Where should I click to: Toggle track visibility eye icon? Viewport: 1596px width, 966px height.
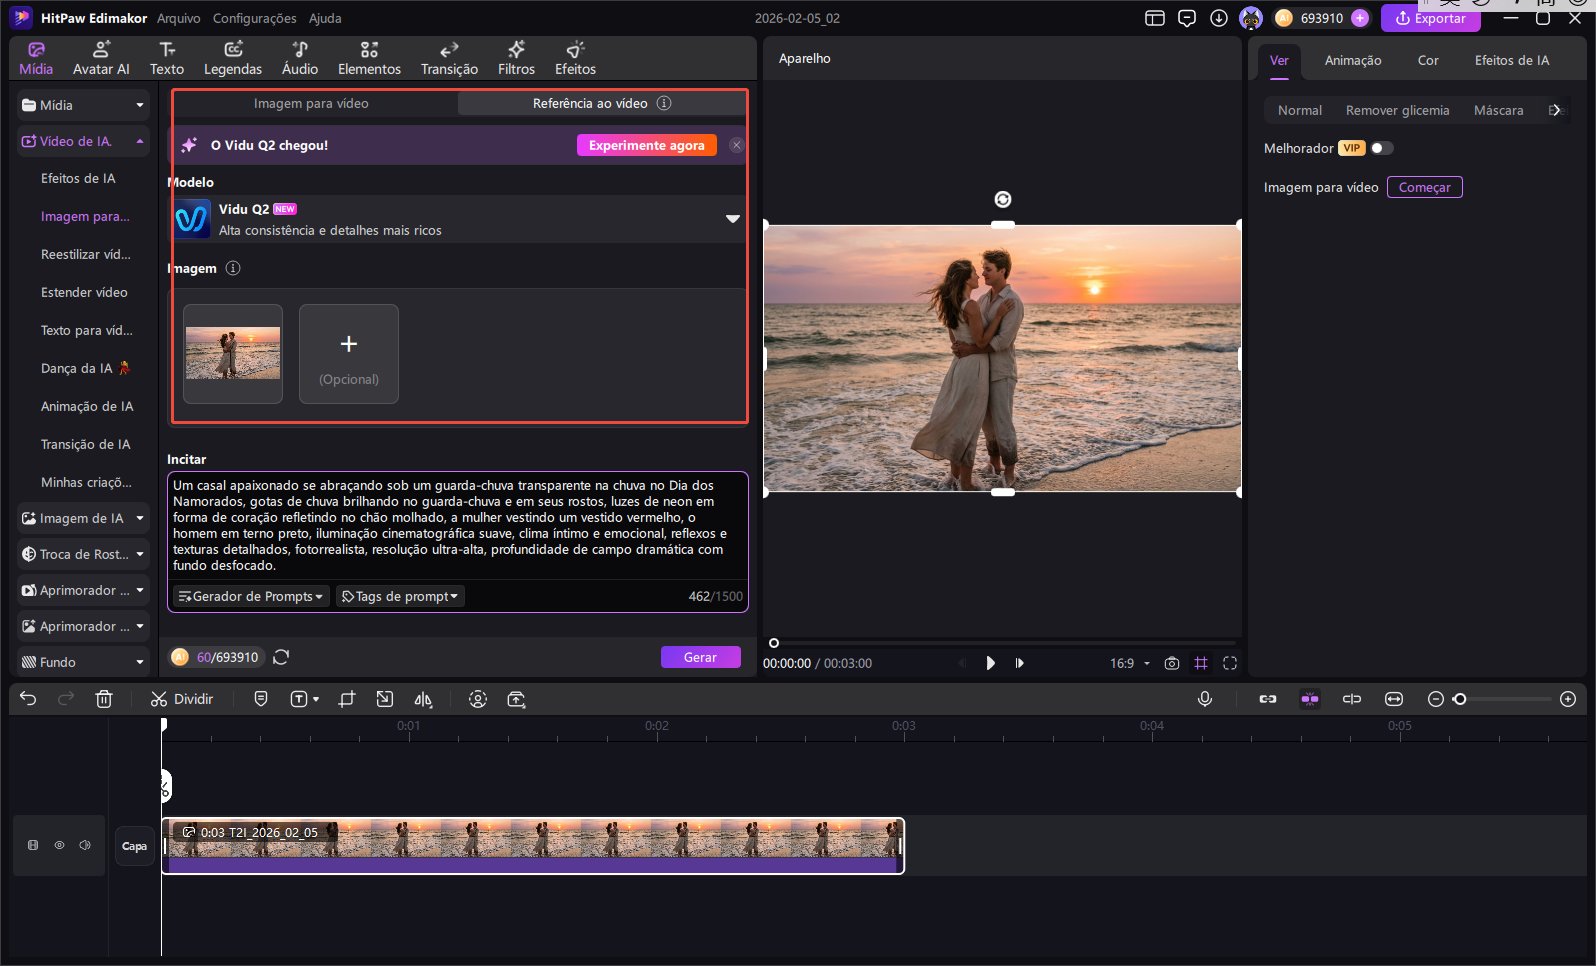click(x=59, y=845)
